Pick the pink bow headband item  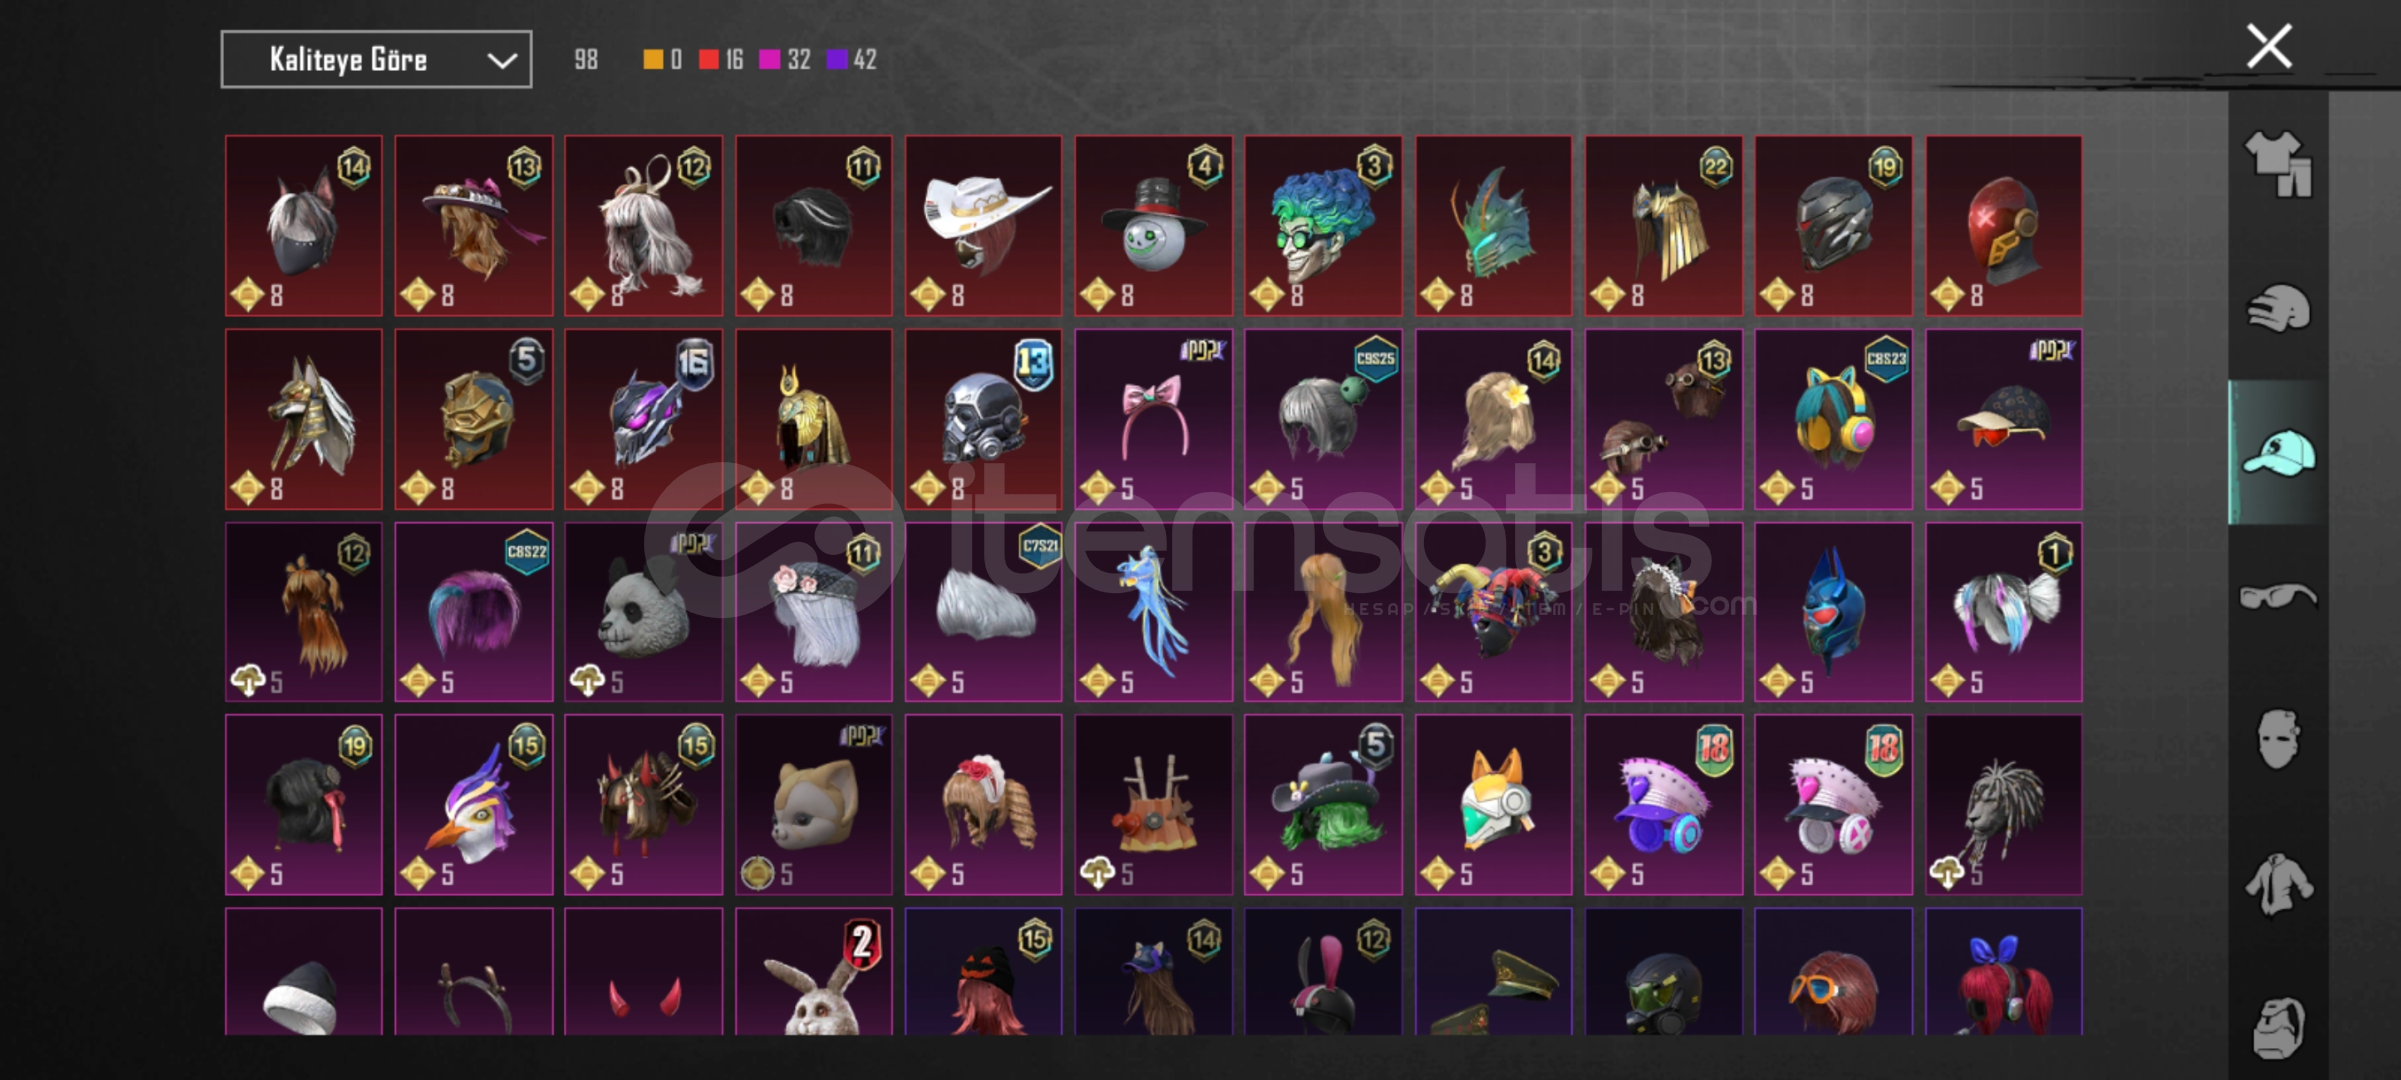click(x=1154, y=419)
